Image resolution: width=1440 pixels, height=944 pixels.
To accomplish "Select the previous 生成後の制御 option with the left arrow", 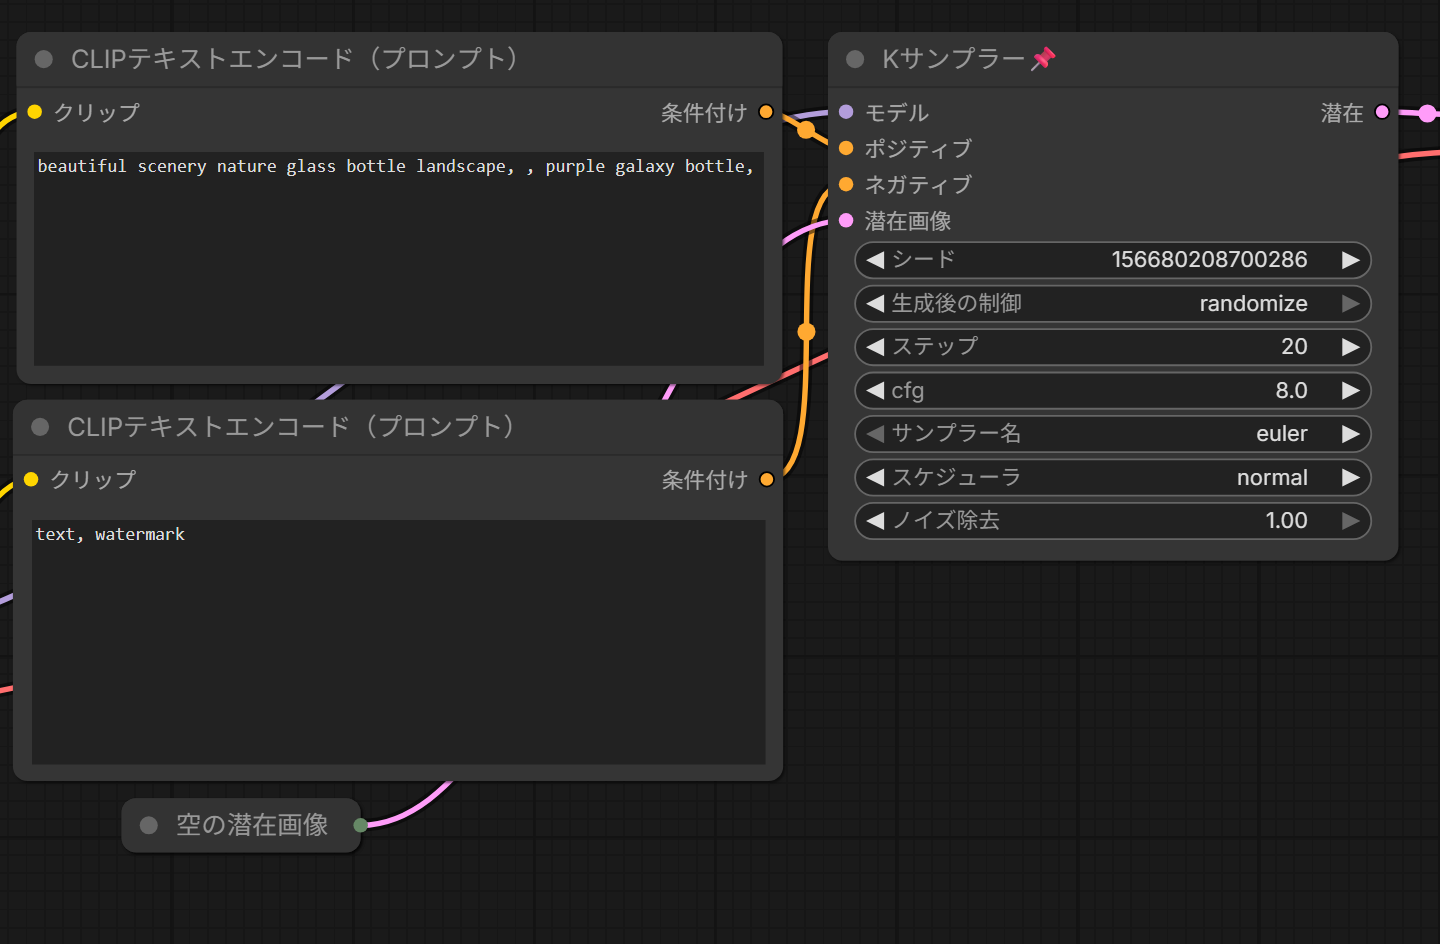I will point(876,303).
